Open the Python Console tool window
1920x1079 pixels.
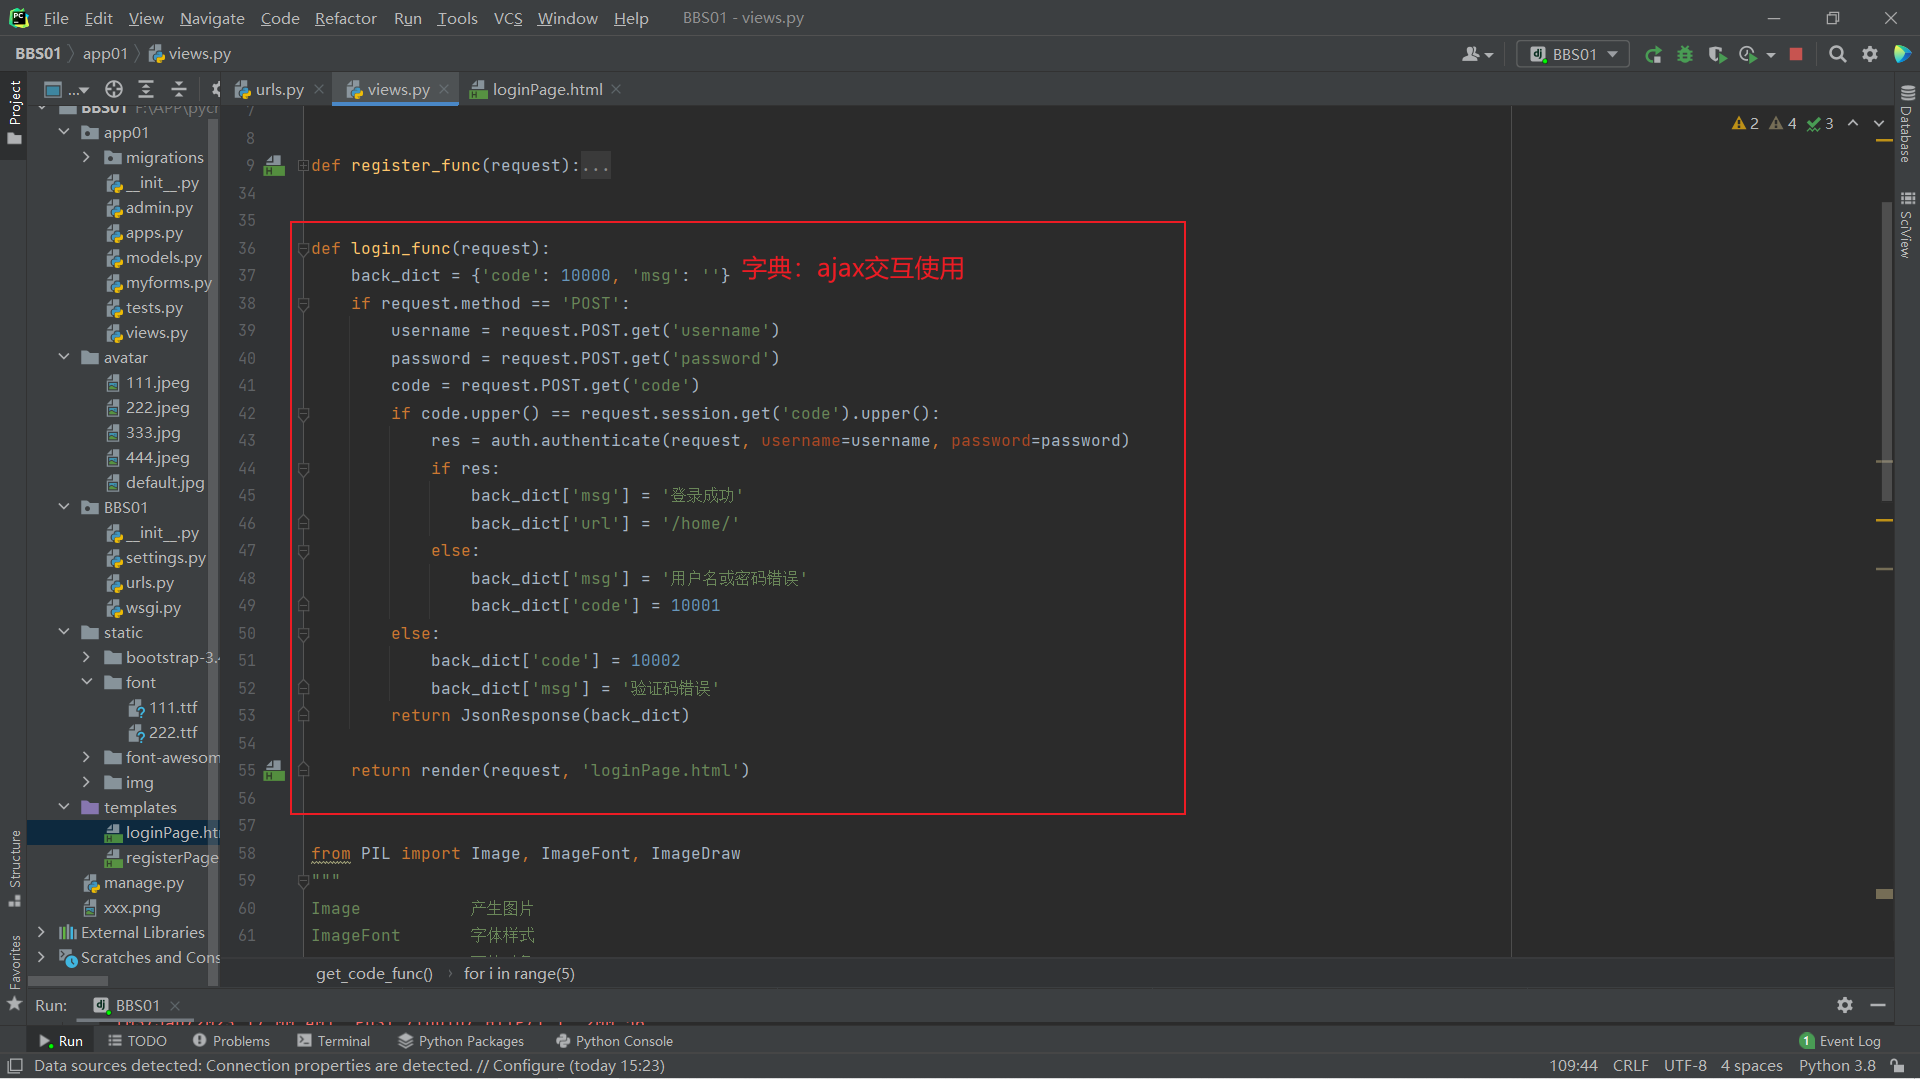[614, 1041]
